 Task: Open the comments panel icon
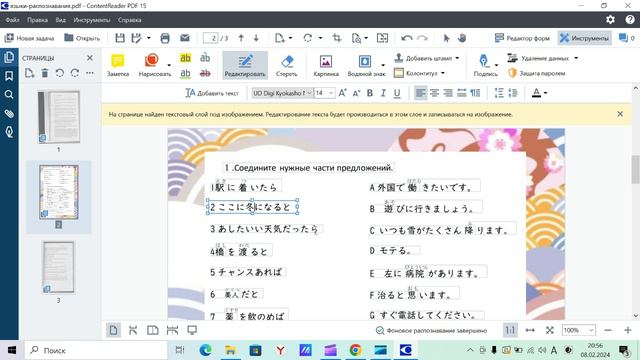(627, 38)
